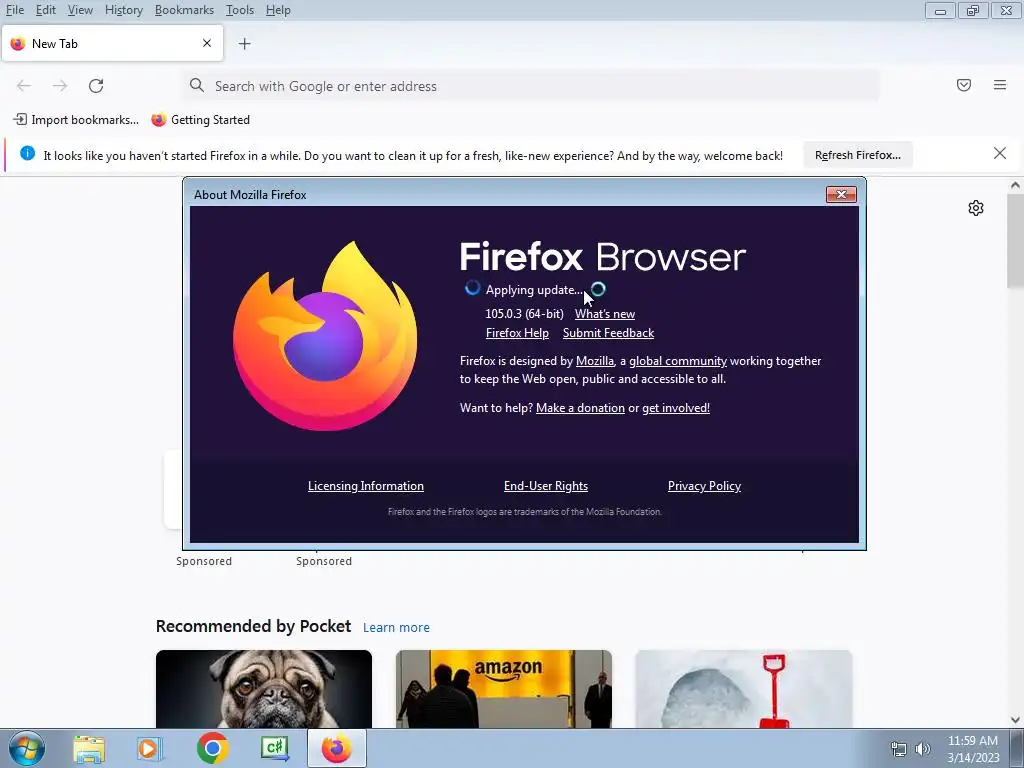Screen dimensions: 1024x768
Task: Reload the current page
Action: tap(96, 86)
